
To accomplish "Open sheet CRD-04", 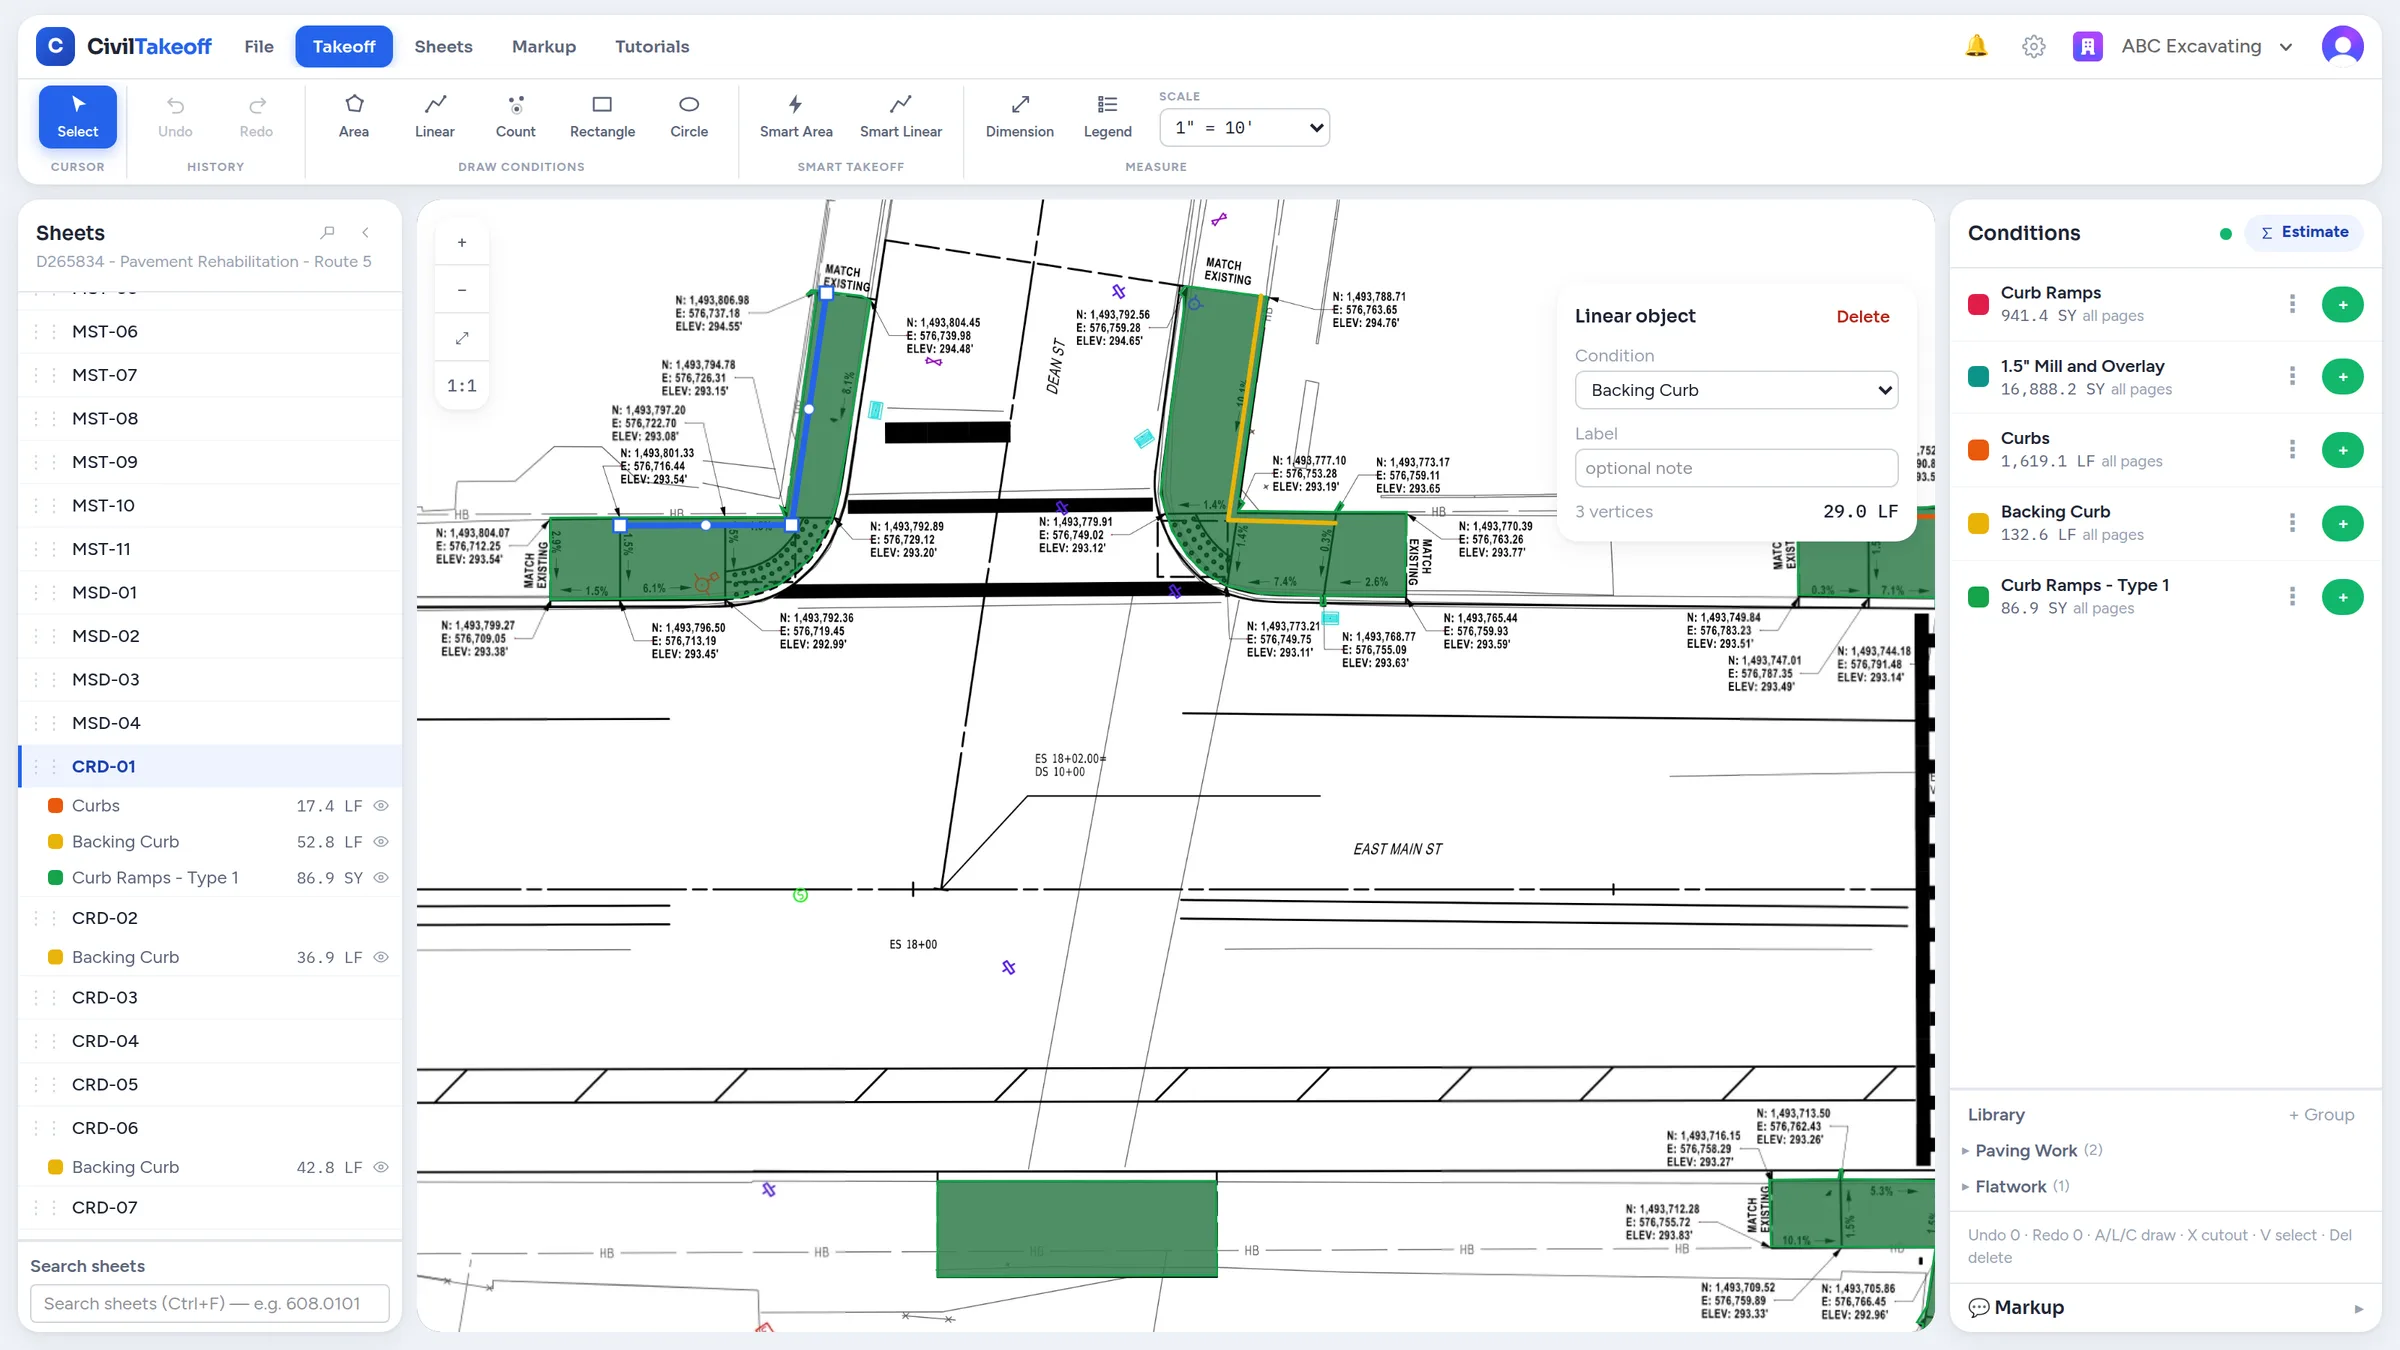I will coord(210,1041).
